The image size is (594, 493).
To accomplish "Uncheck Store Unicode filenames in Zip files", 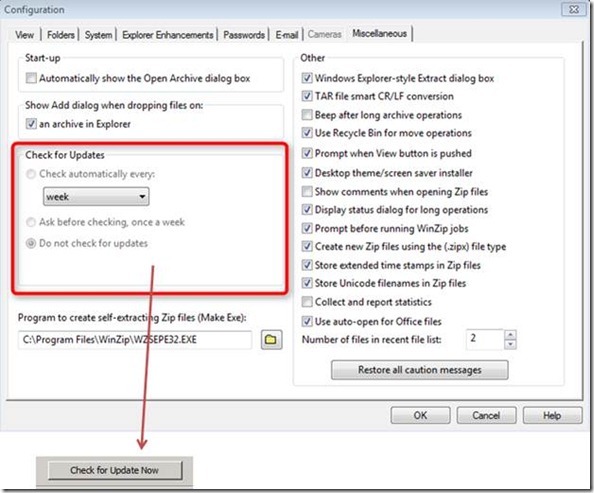I will pyautogui.click(x=307, y=283).
